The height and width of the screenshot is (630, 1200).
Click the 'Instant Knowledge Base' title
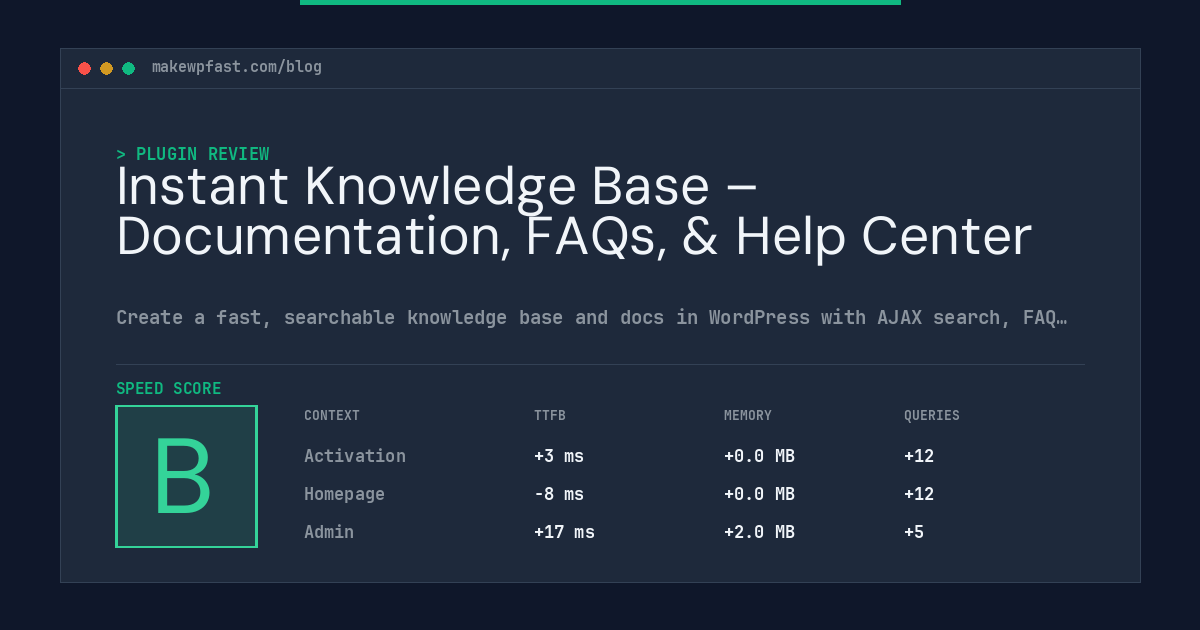pos(574,211)
